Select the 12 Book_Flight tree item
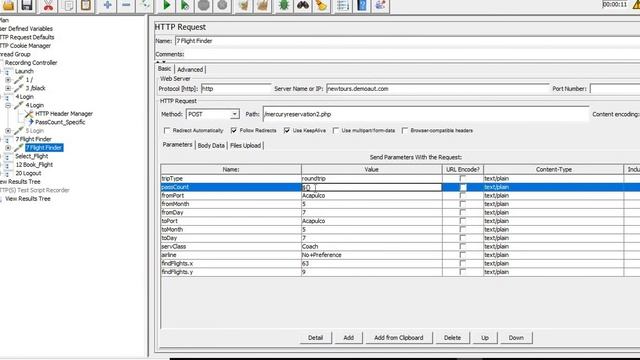Viewport: 640px width, 360px height. click(x=34, y=165)
